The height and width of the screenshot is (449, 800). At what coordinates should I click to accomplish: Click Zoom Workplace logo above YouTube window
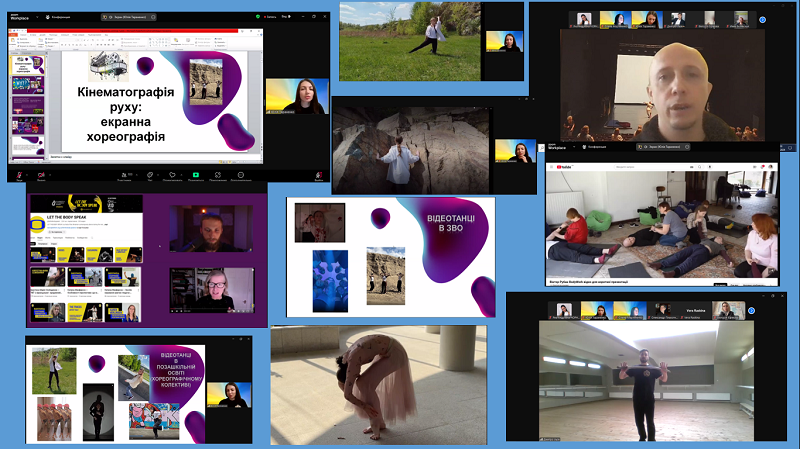(x=557, y=147)
